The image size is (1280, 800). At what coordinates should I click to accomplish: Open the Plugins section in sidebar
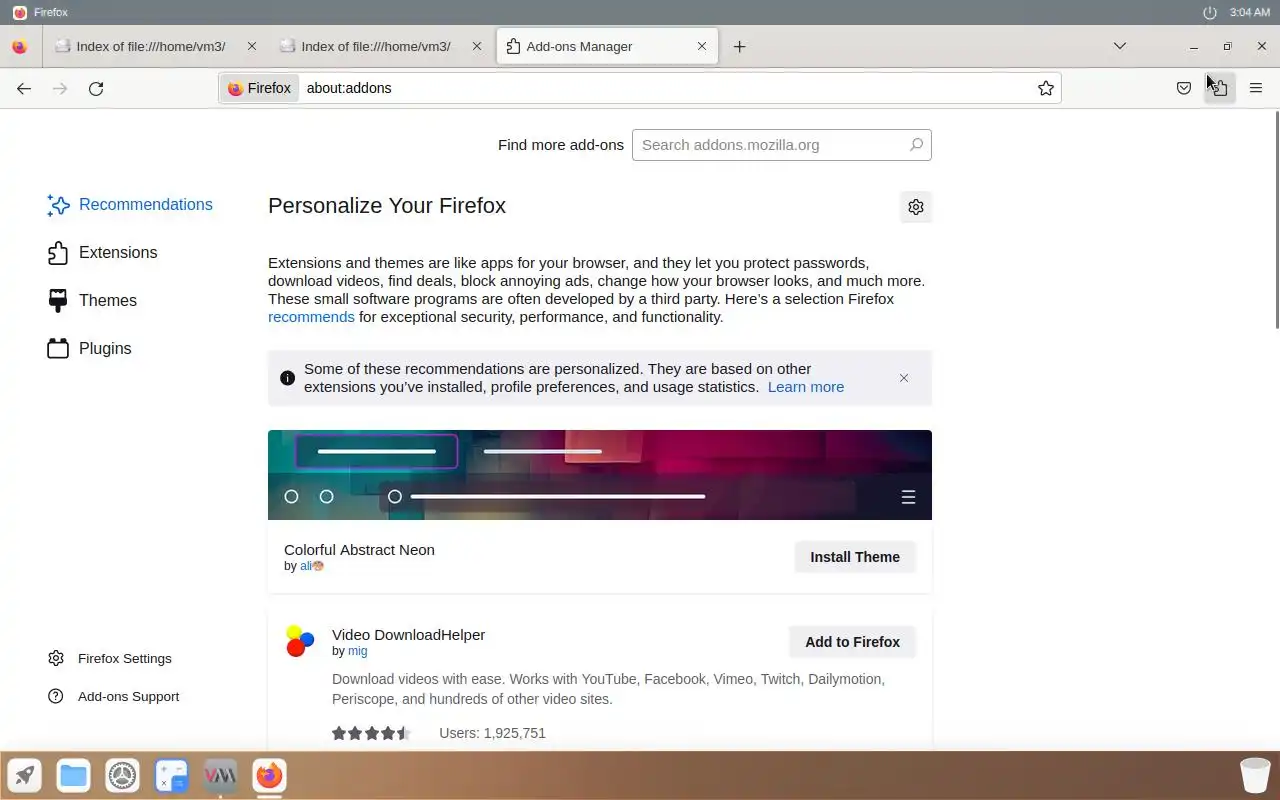pos(90,349)
